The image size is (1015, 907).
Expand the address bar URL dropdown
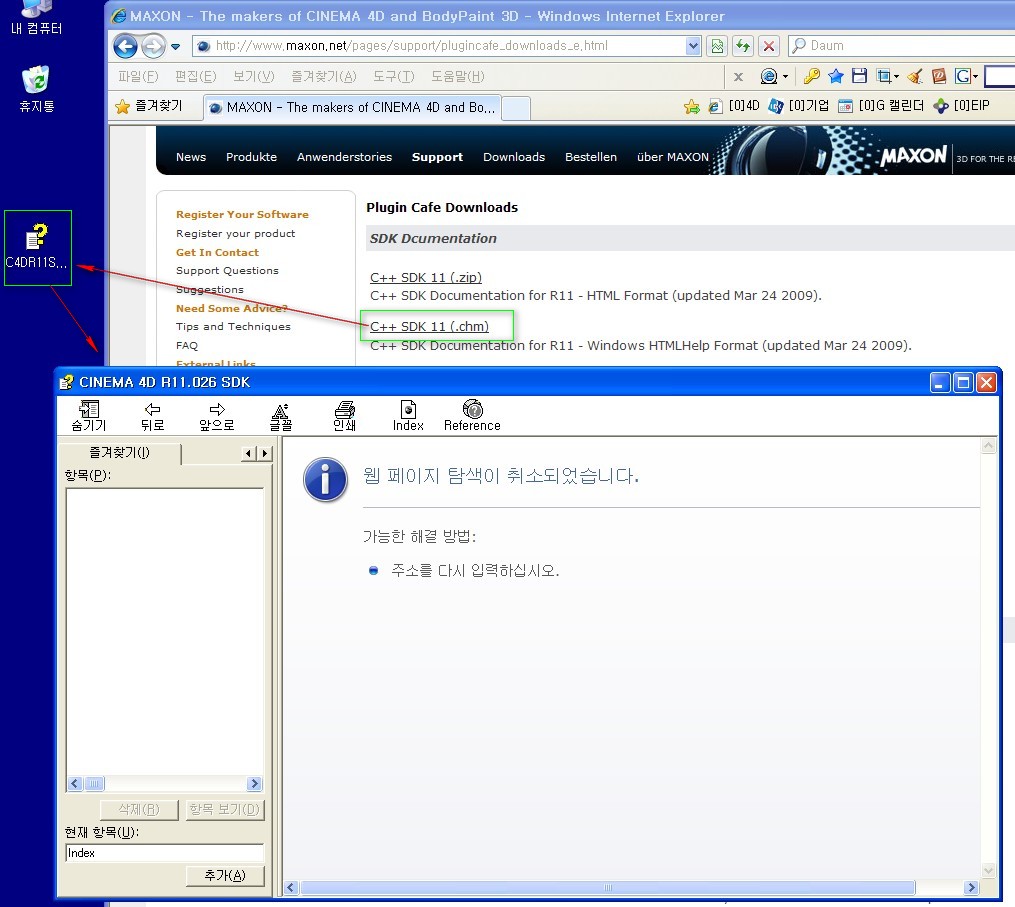[x=693, y=45]
